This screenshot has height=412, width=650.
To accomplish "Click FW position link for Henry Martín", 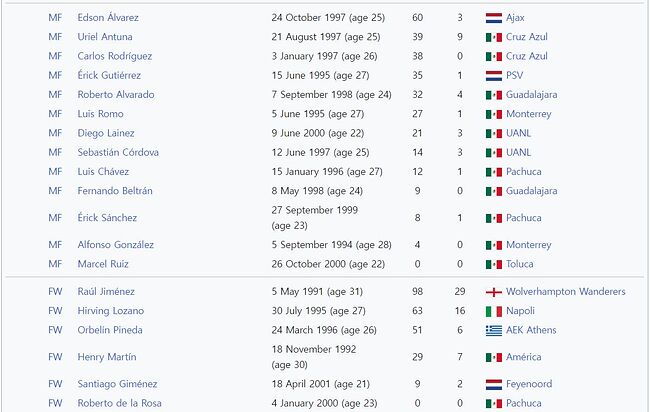I will 55,357.
